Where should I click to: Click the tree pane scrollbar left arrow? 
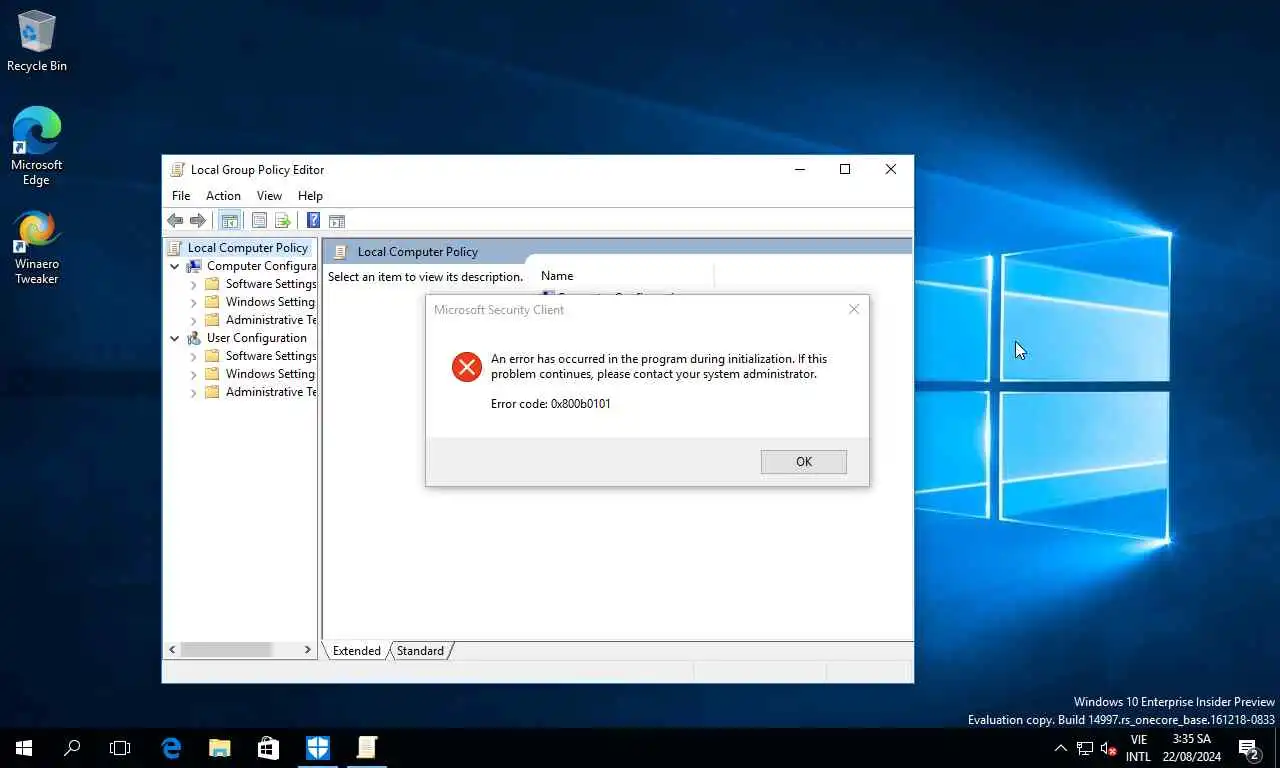click(x=172, y=650)
